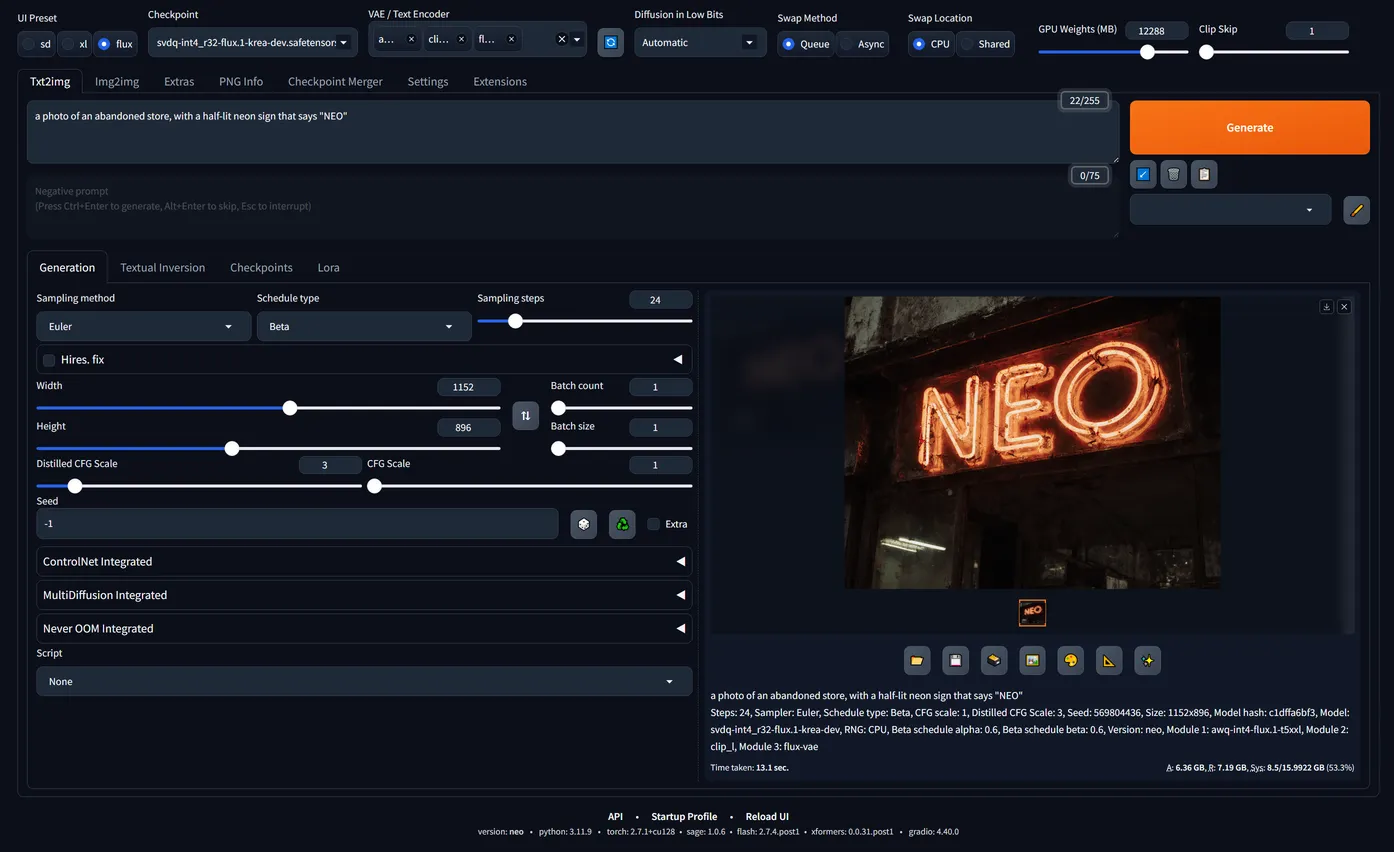Open the Checkpoint selection dropdown
1394x852 pixels.
252,42
